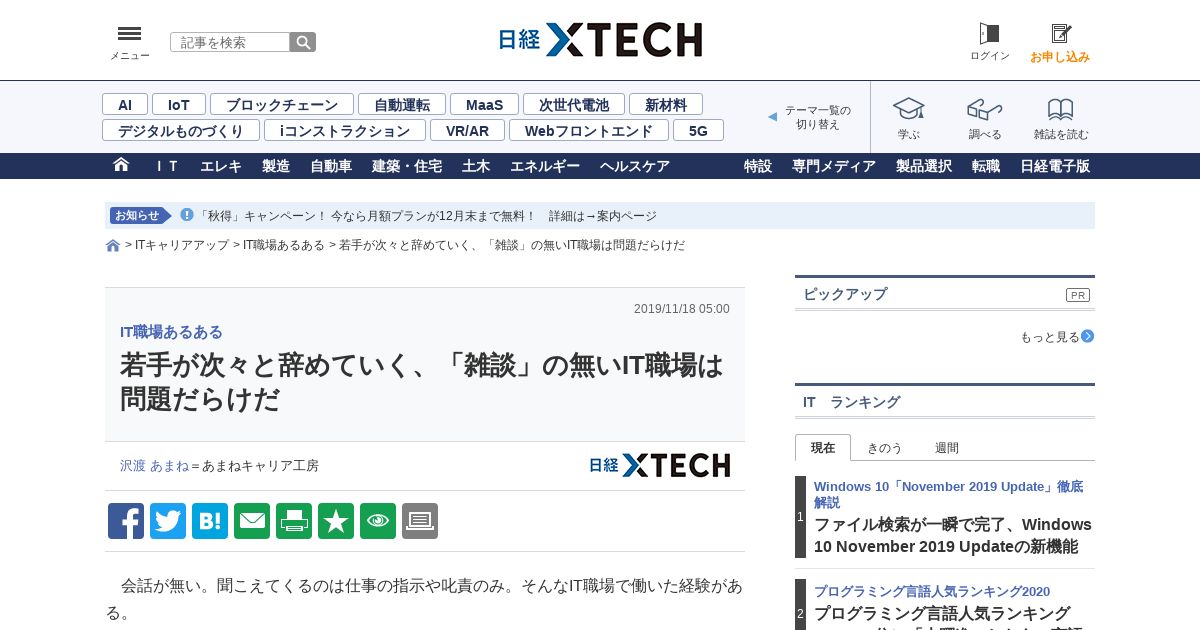Open the 建築・住宅 navigation menu
Screen dimensions: 1200x630
(x=407, y=166)
